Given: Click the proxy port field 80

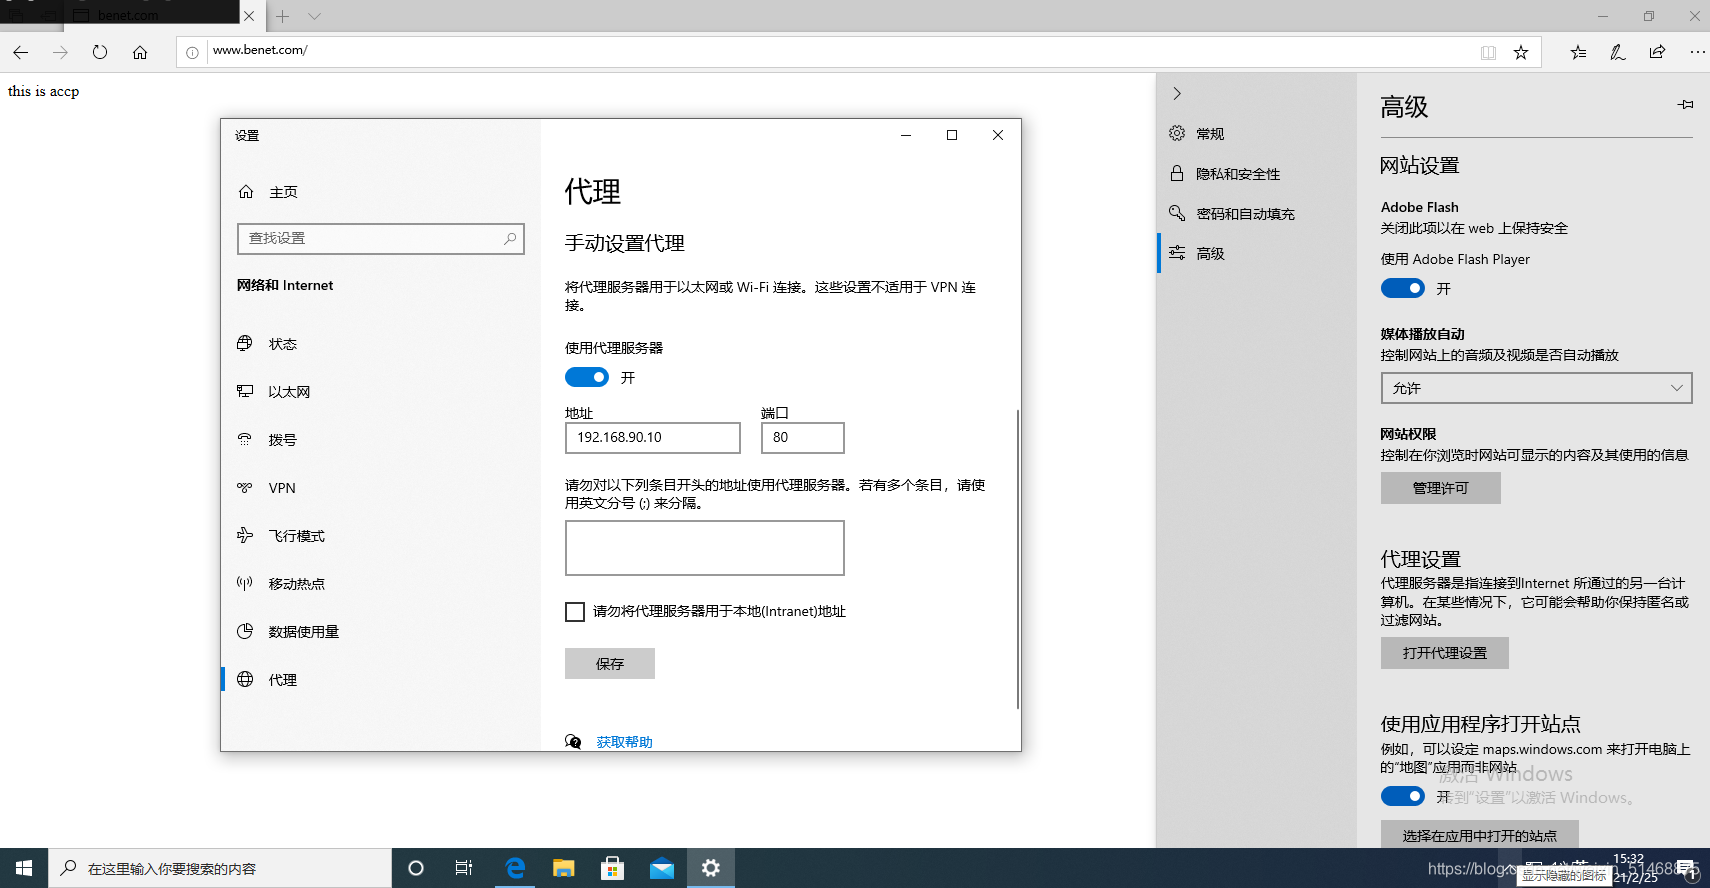Looking at the screenshot, I should [802, 438].
